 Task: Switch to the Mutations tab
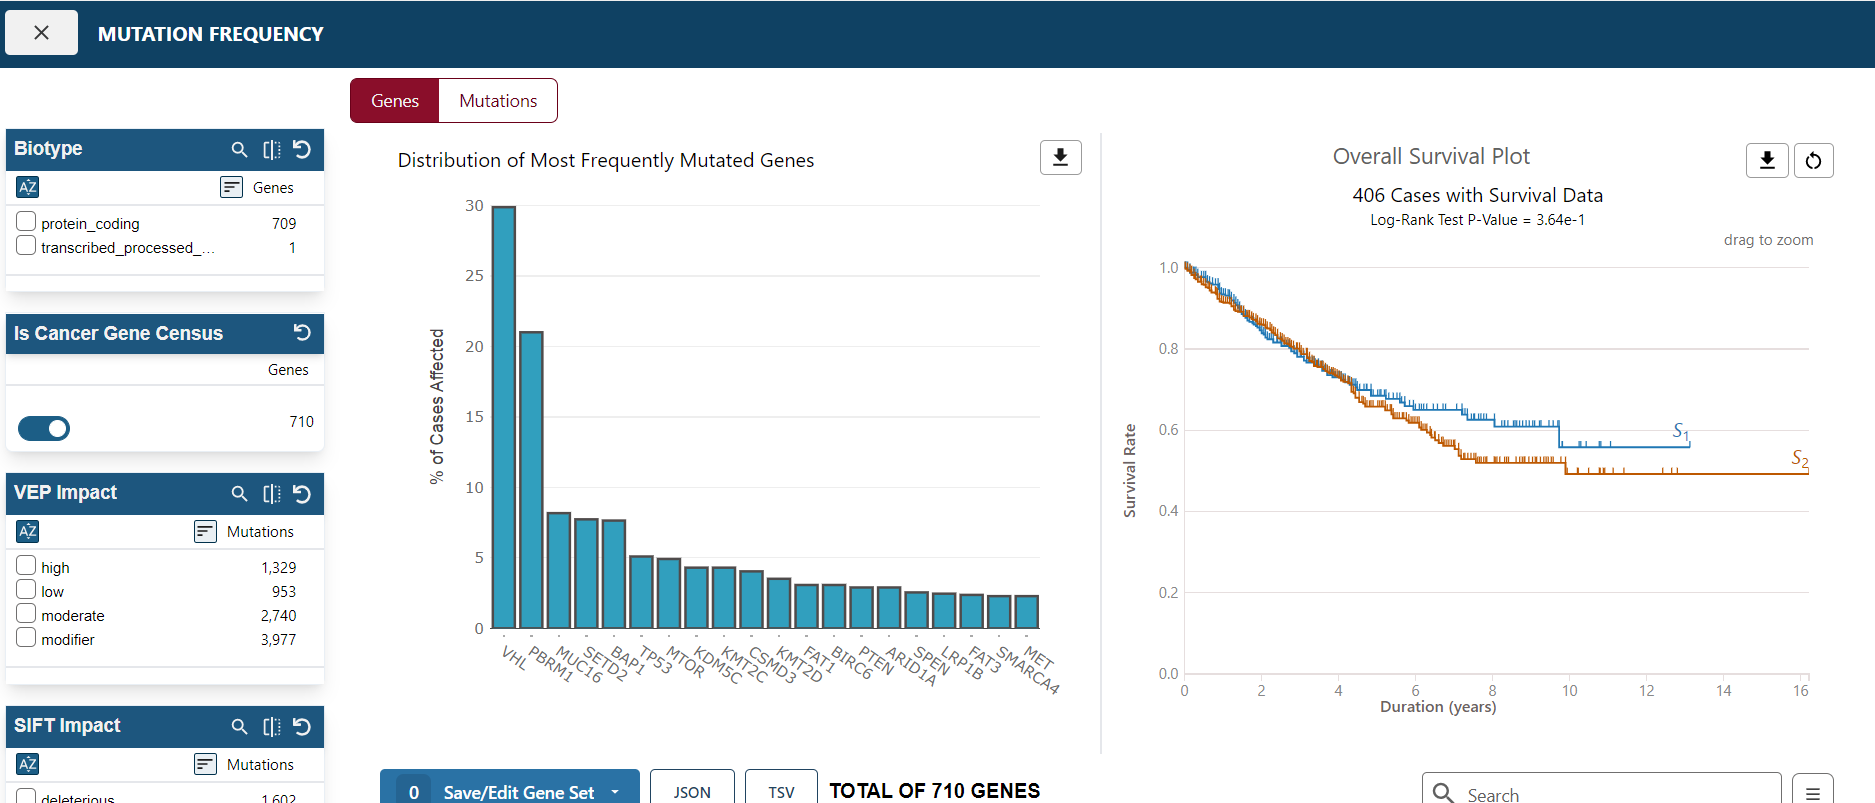(498, 101)
